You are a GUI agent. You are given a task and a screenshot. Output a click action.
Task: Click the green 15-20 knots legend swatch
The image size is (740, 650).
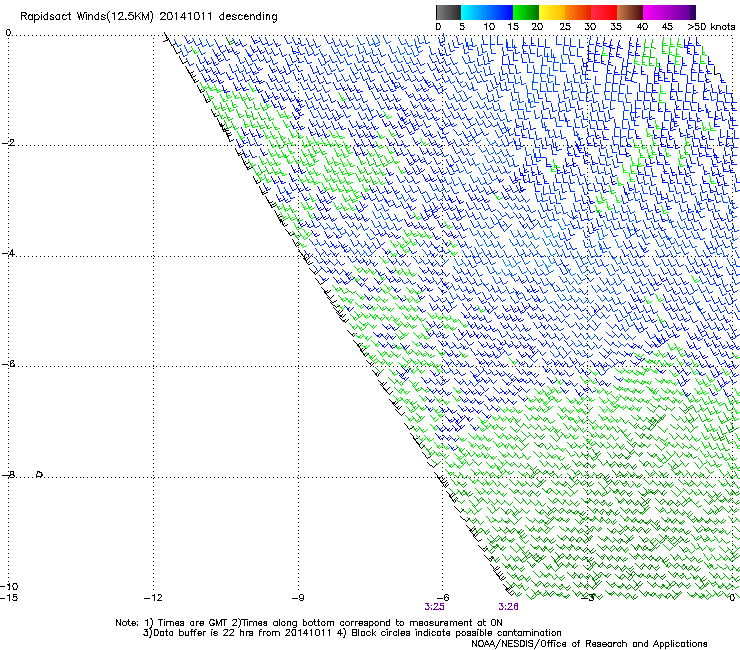pyautogui.click(x=526, y=12)
